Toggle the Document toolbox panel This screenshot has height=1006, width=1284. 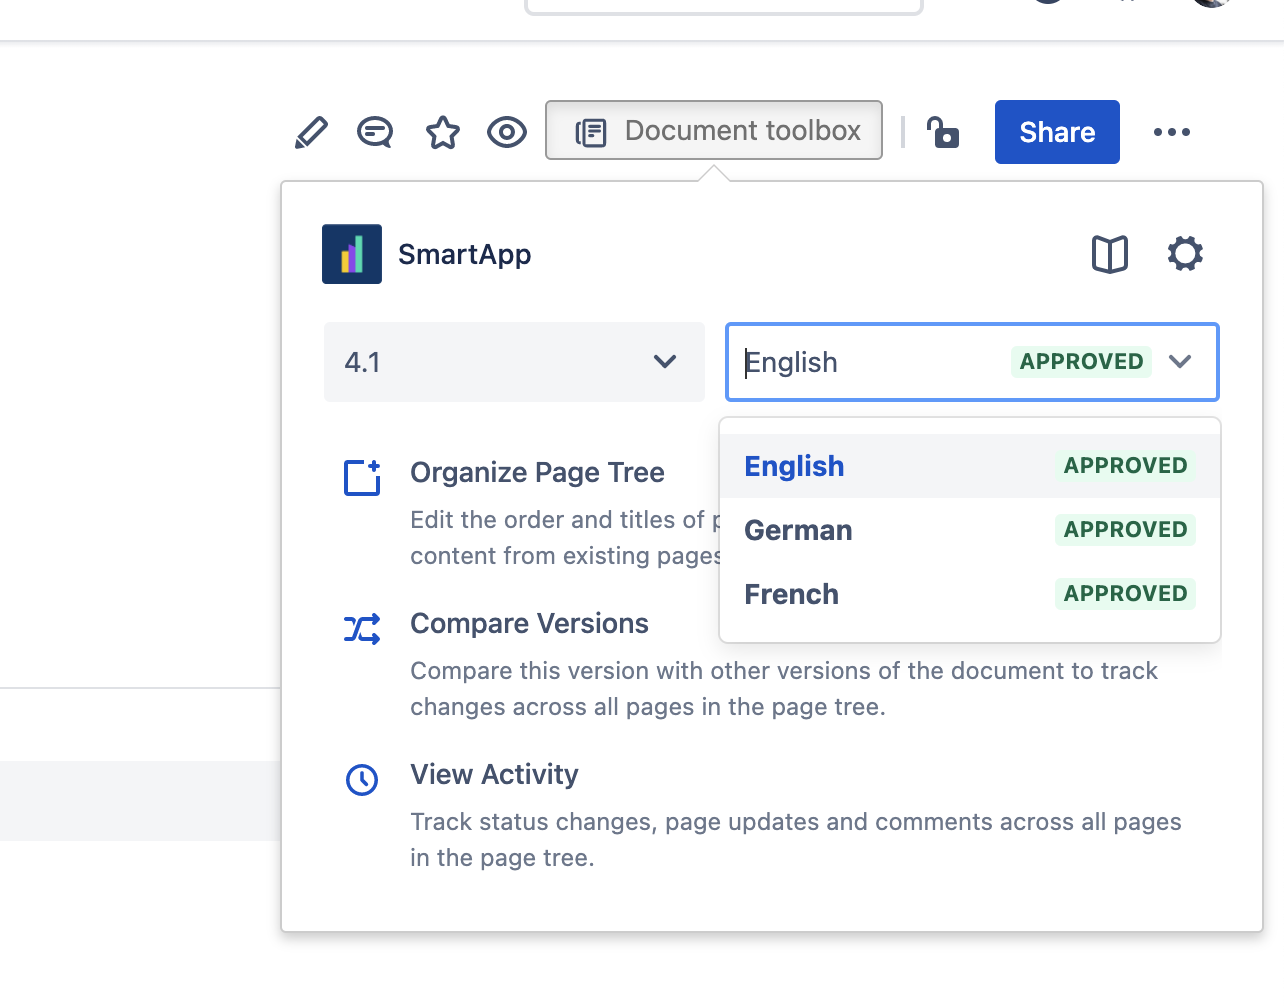point(713,130)
